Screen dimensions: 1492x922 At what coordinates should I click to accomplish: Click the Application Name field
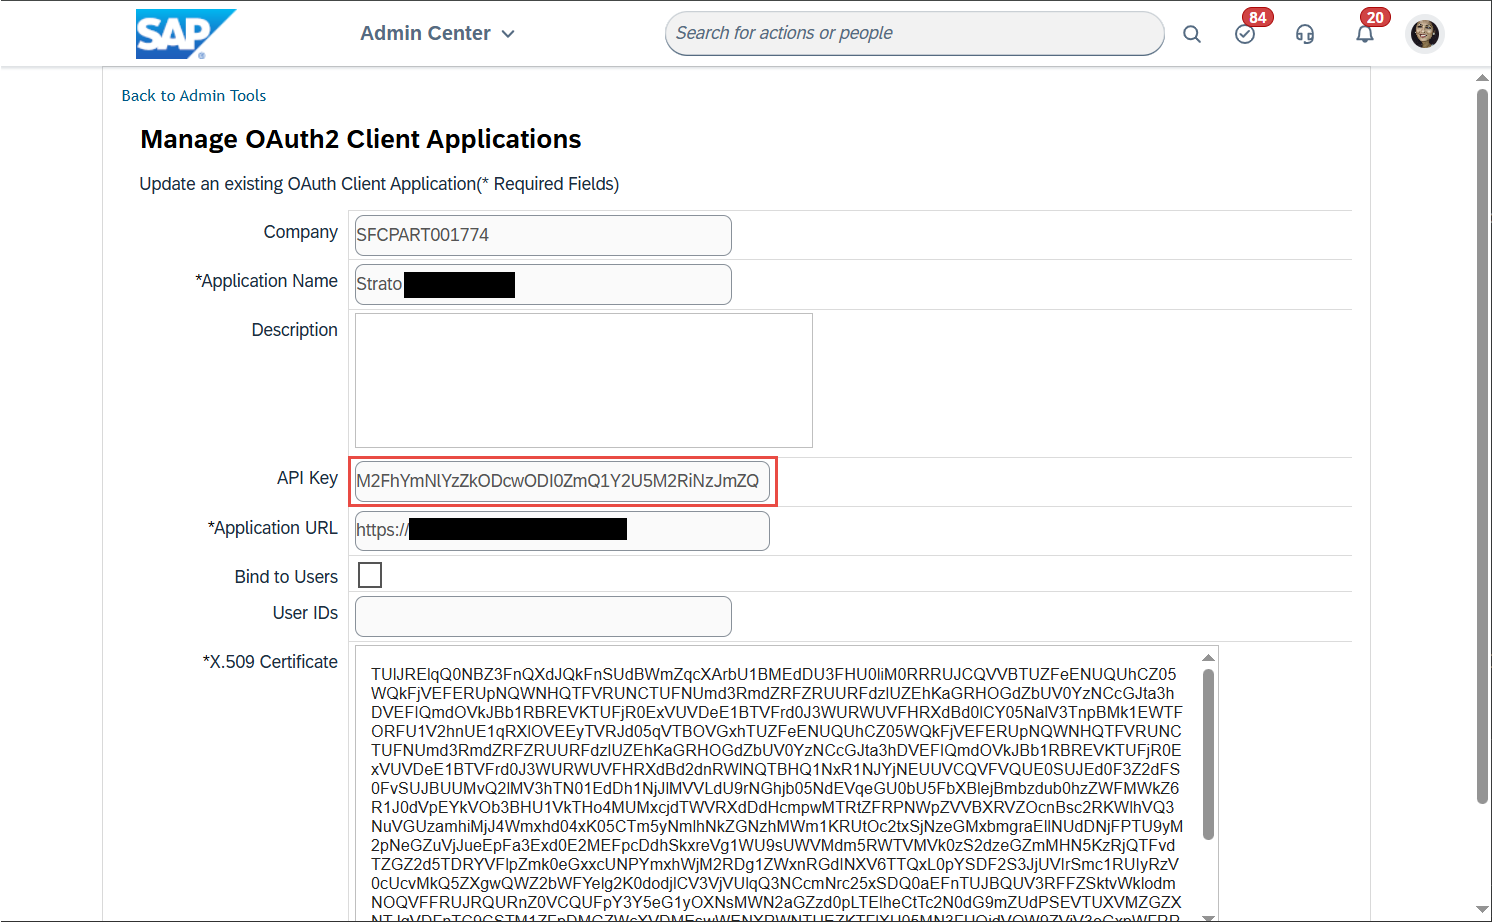(x=620, y=285)
